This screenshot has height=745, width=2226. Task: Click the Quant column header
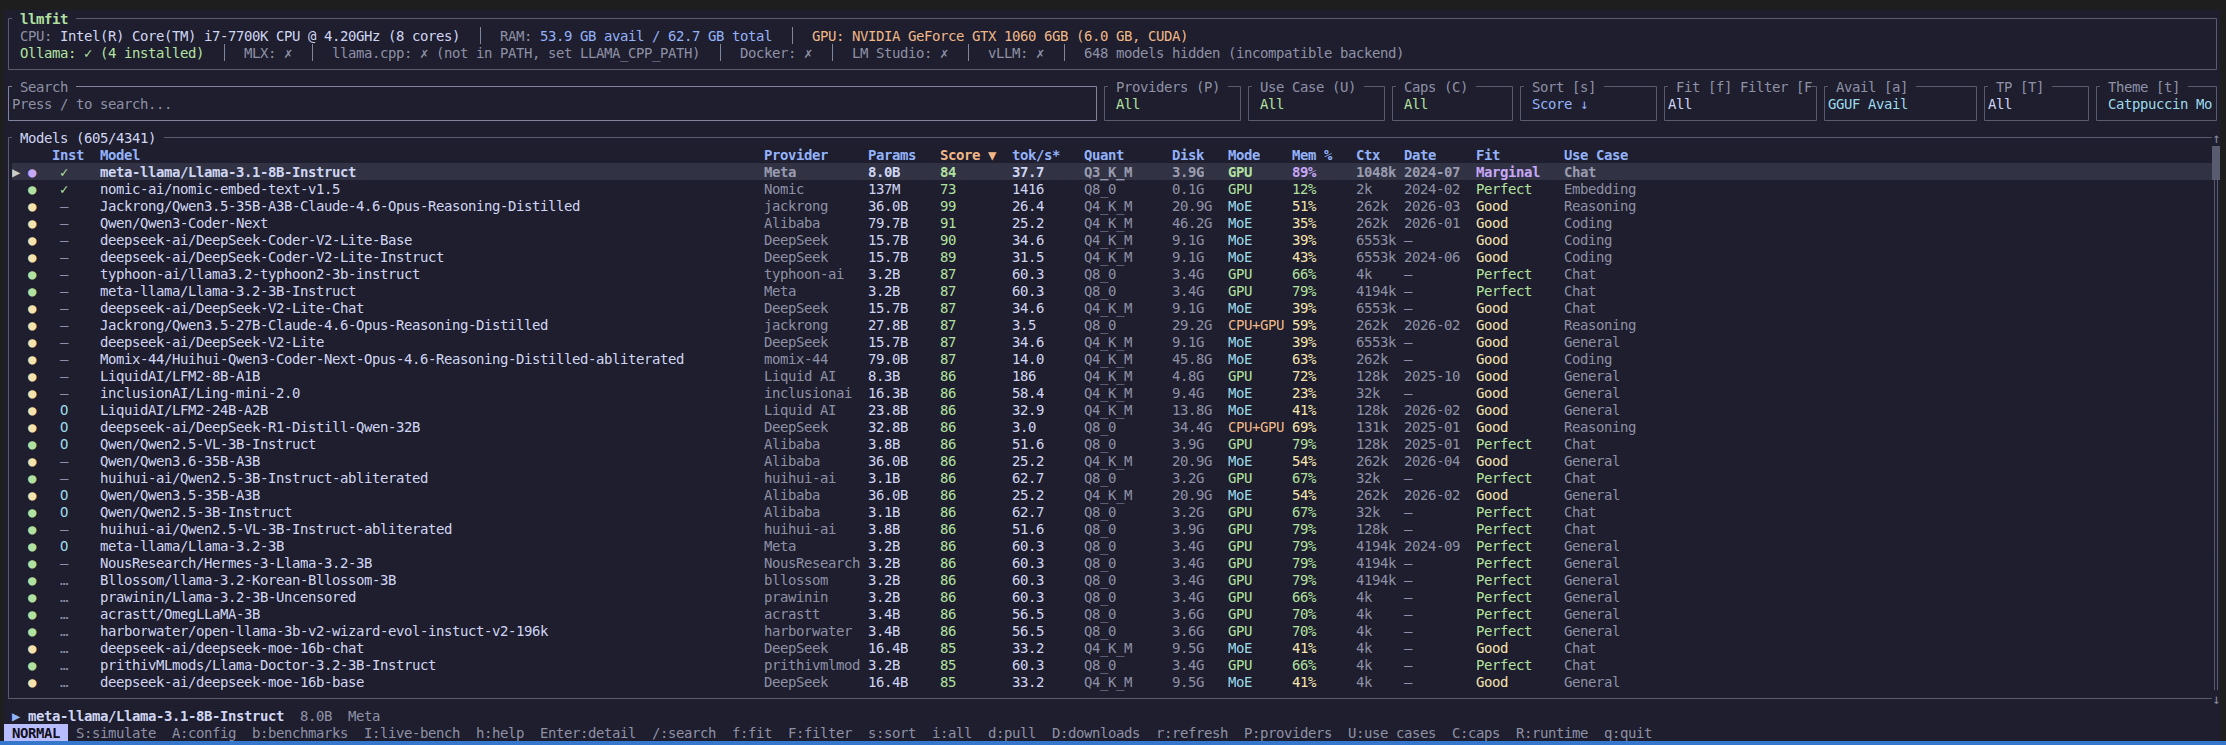(x=1104, y=155)
